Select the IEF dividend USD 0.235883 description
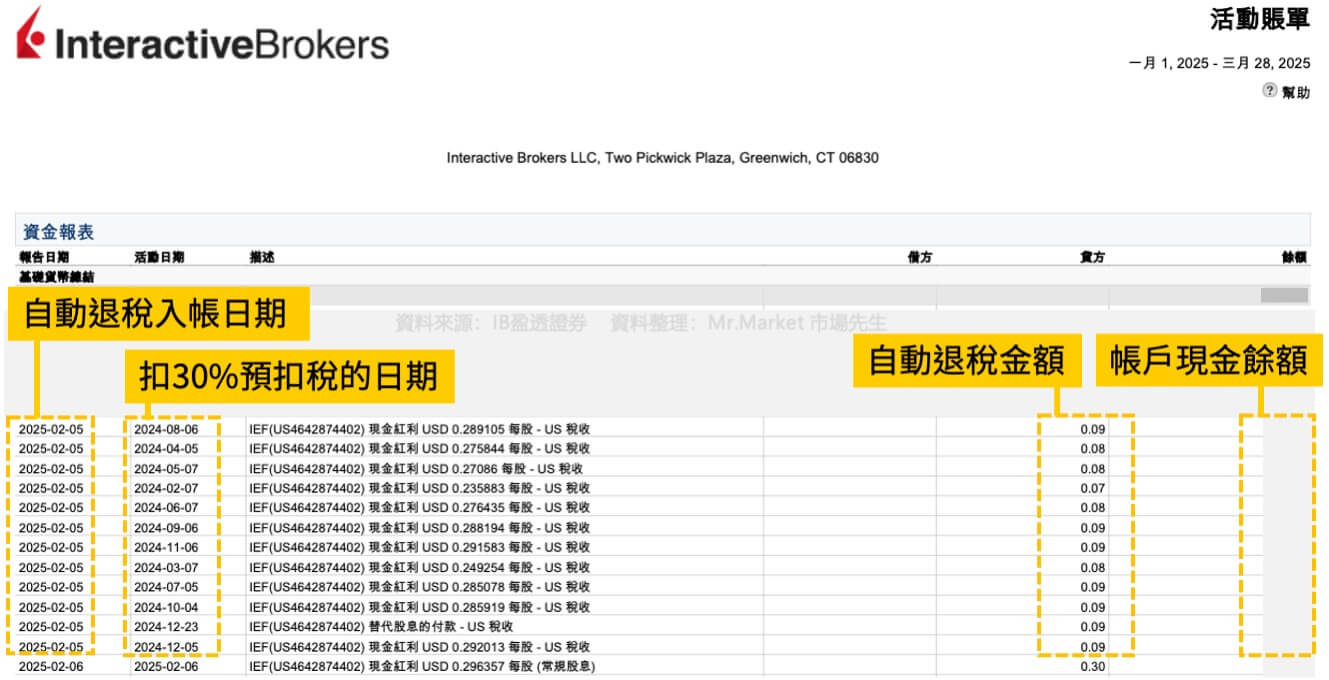This screenshot has height=680, width=1329. click(x=420, y=488)
